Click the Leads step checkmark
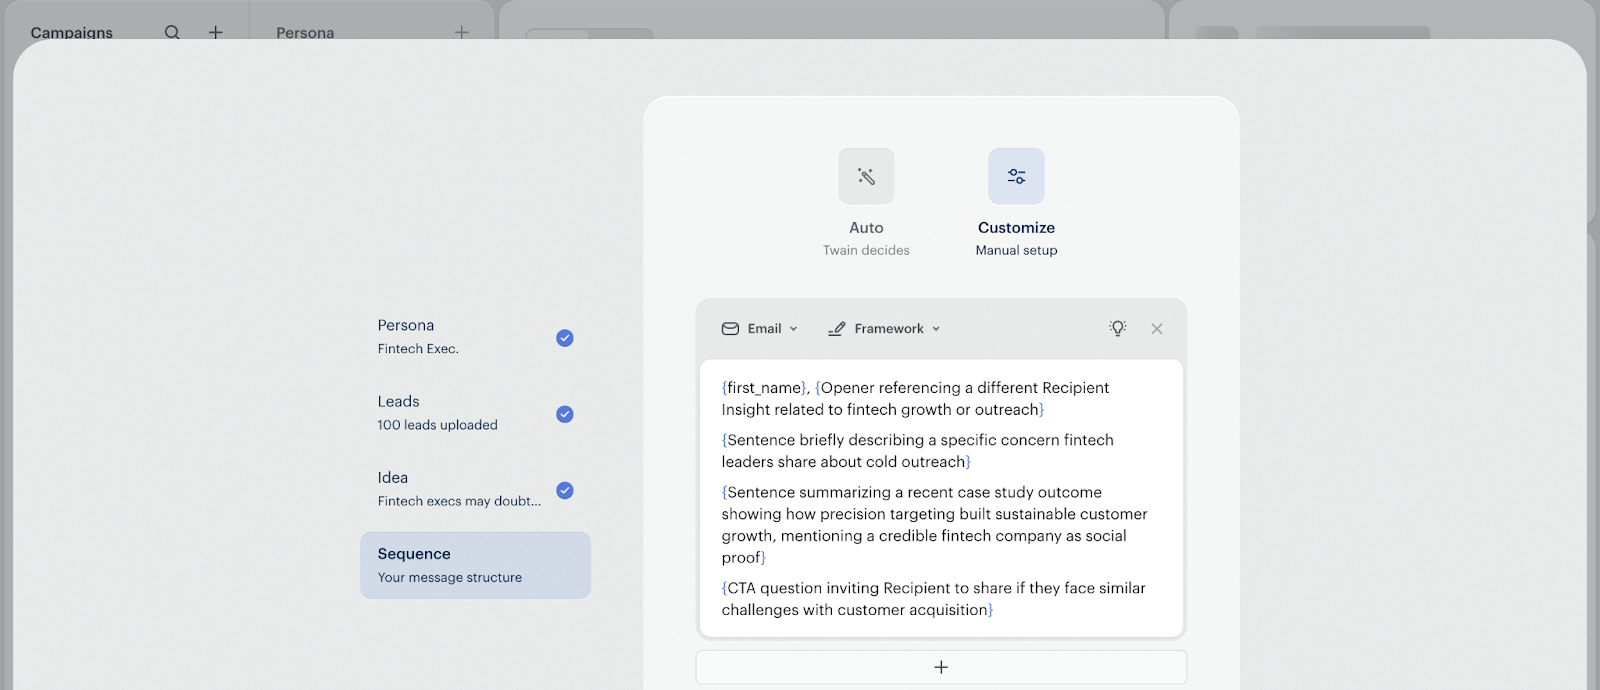1600x690 pixels. [x=565, y=414]
